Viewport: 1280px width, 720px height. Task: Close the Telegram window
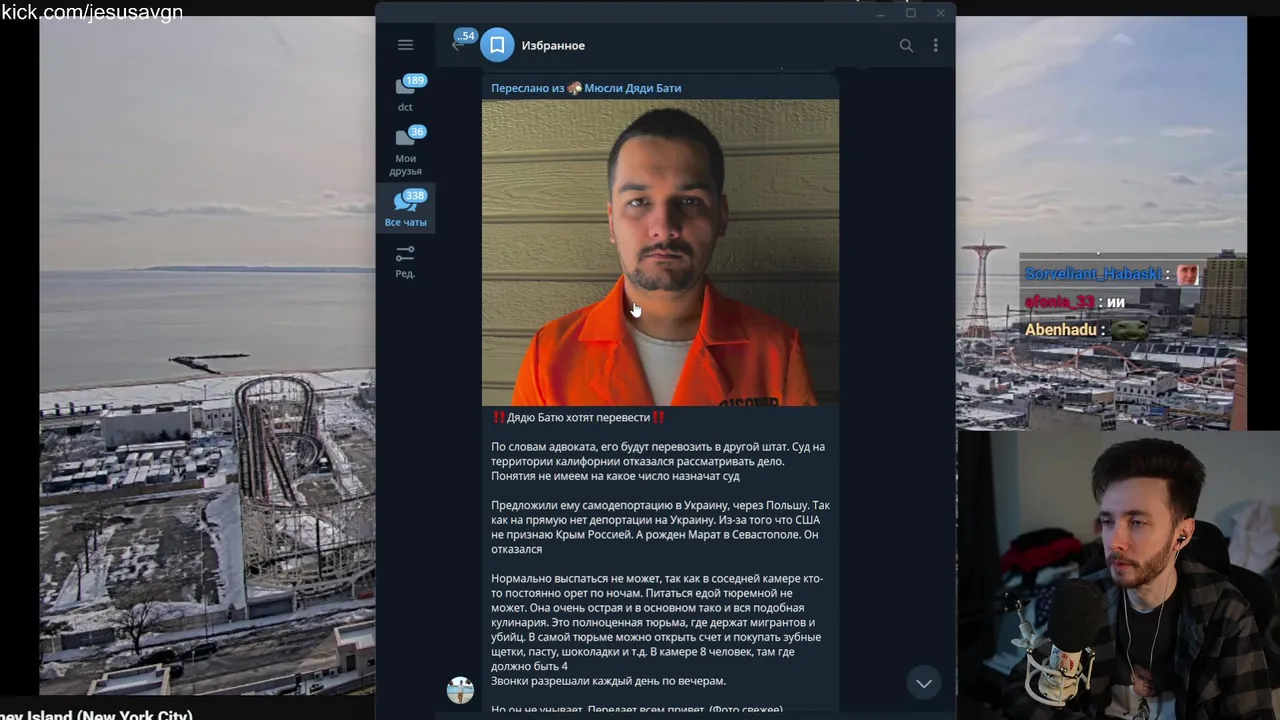(941, 13)
